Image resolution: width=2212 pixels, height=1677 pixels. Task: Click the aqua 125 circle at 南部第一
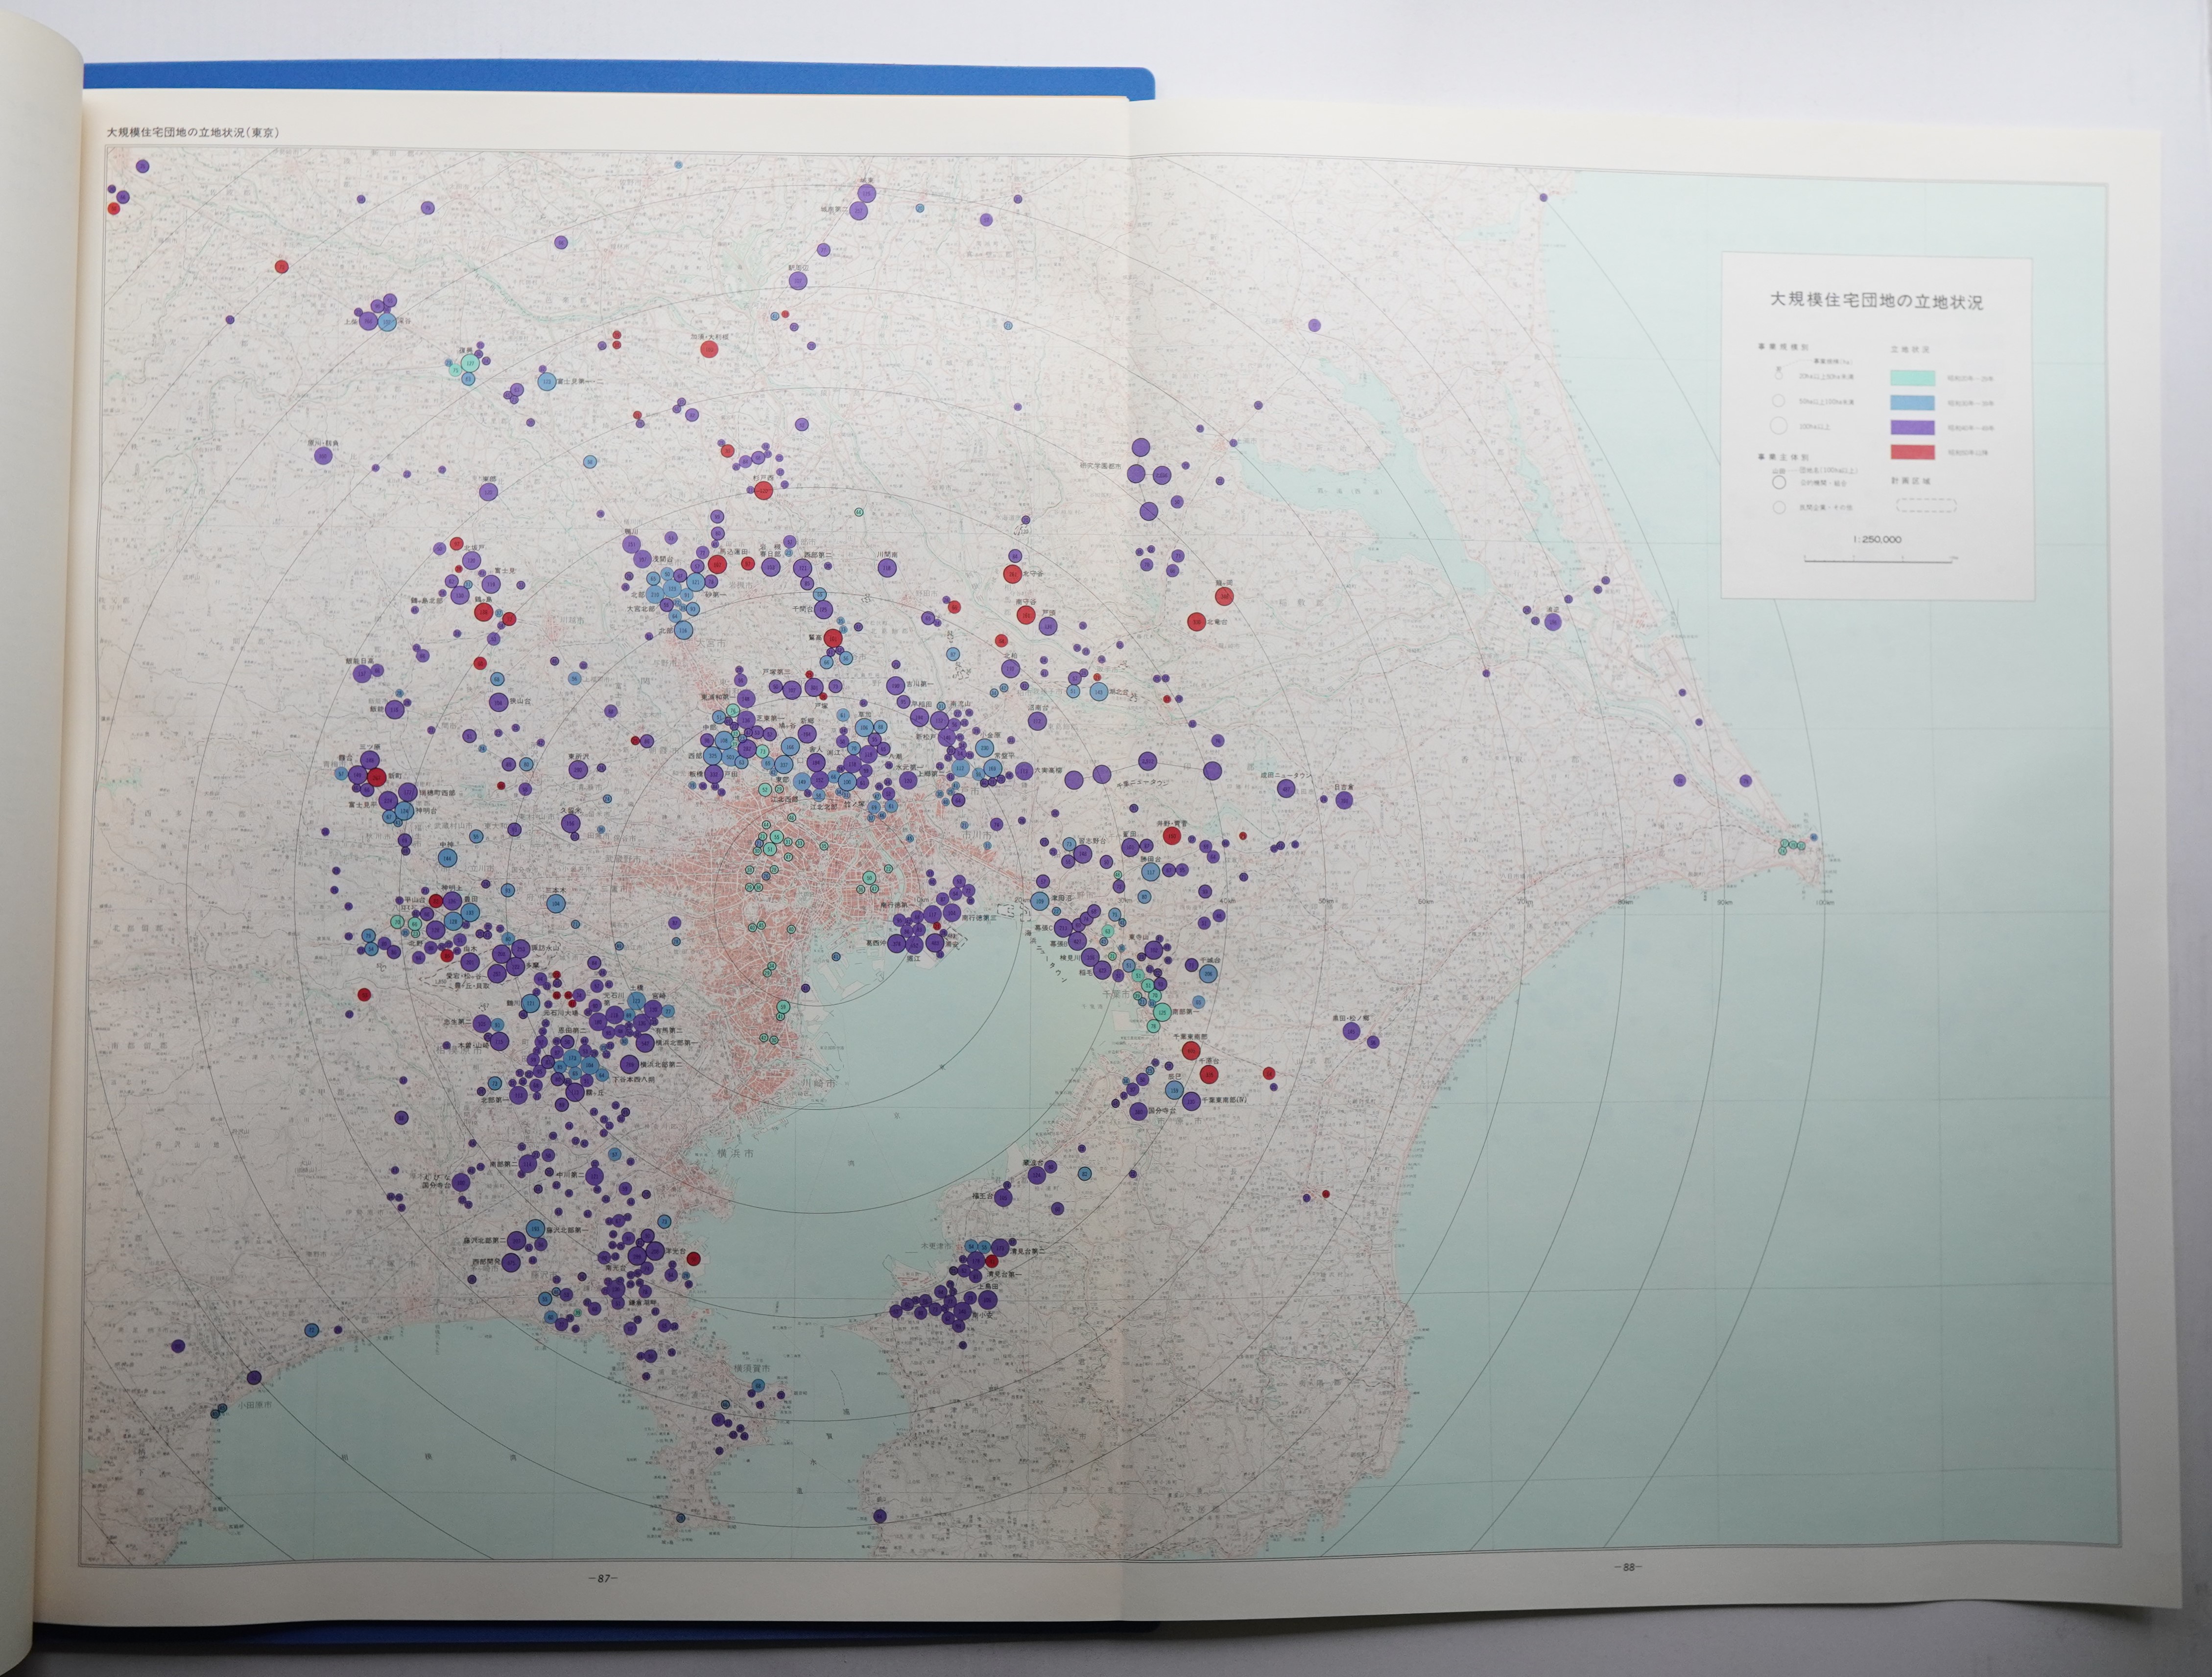1162,1012
